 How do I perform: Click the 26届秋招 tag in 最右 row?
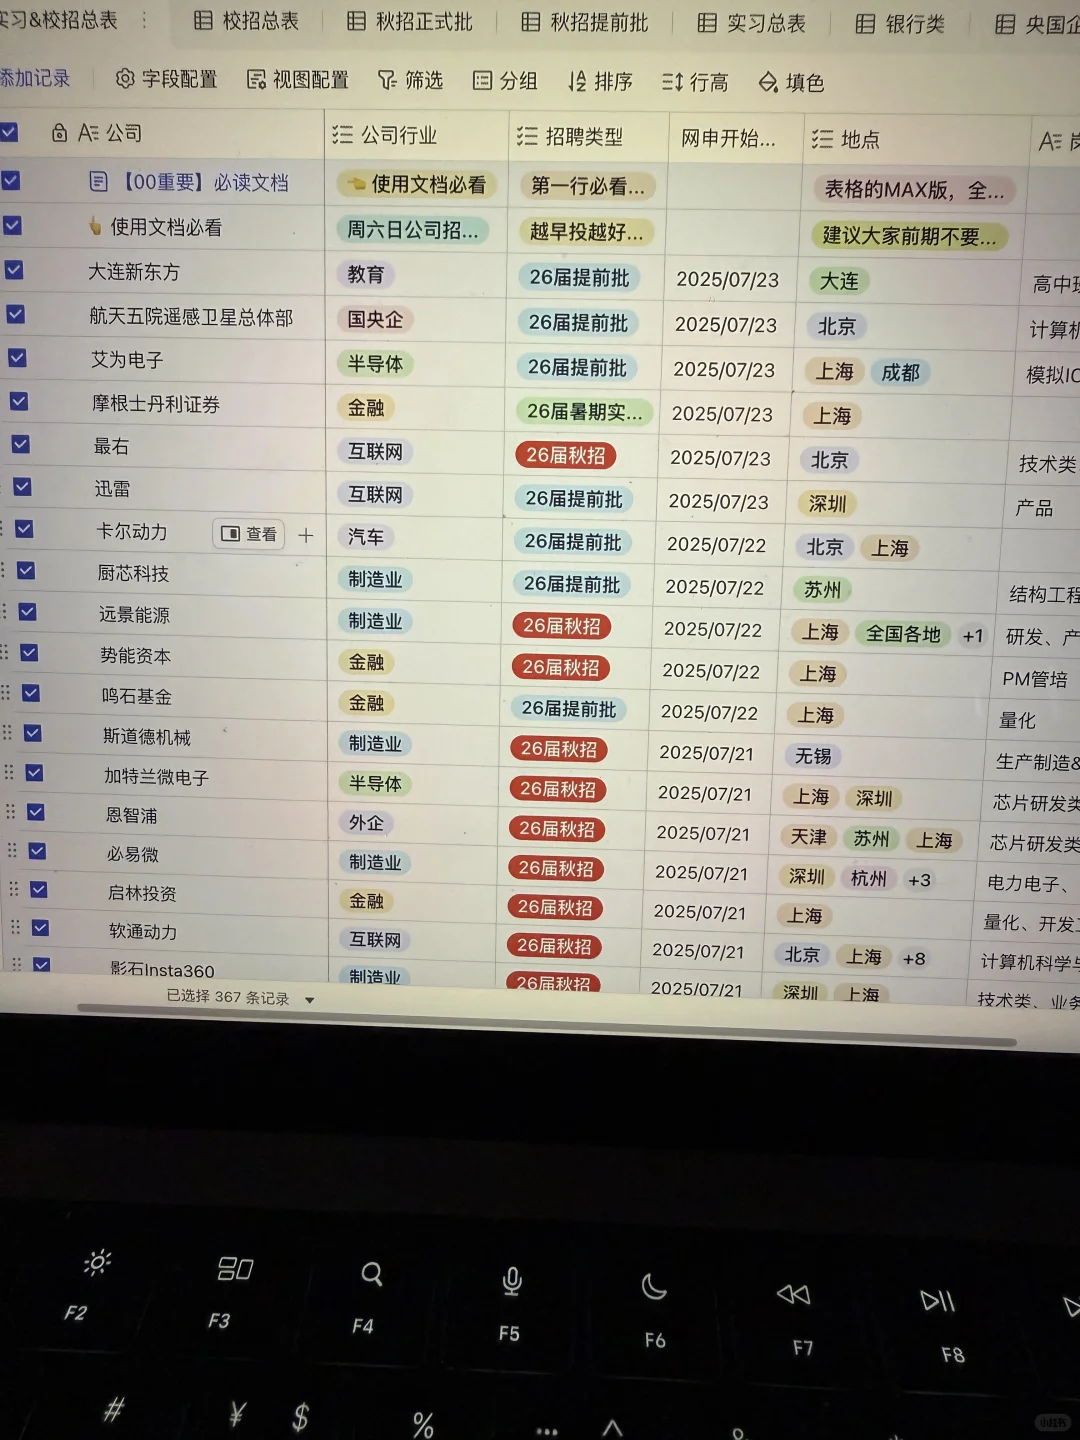566,456
